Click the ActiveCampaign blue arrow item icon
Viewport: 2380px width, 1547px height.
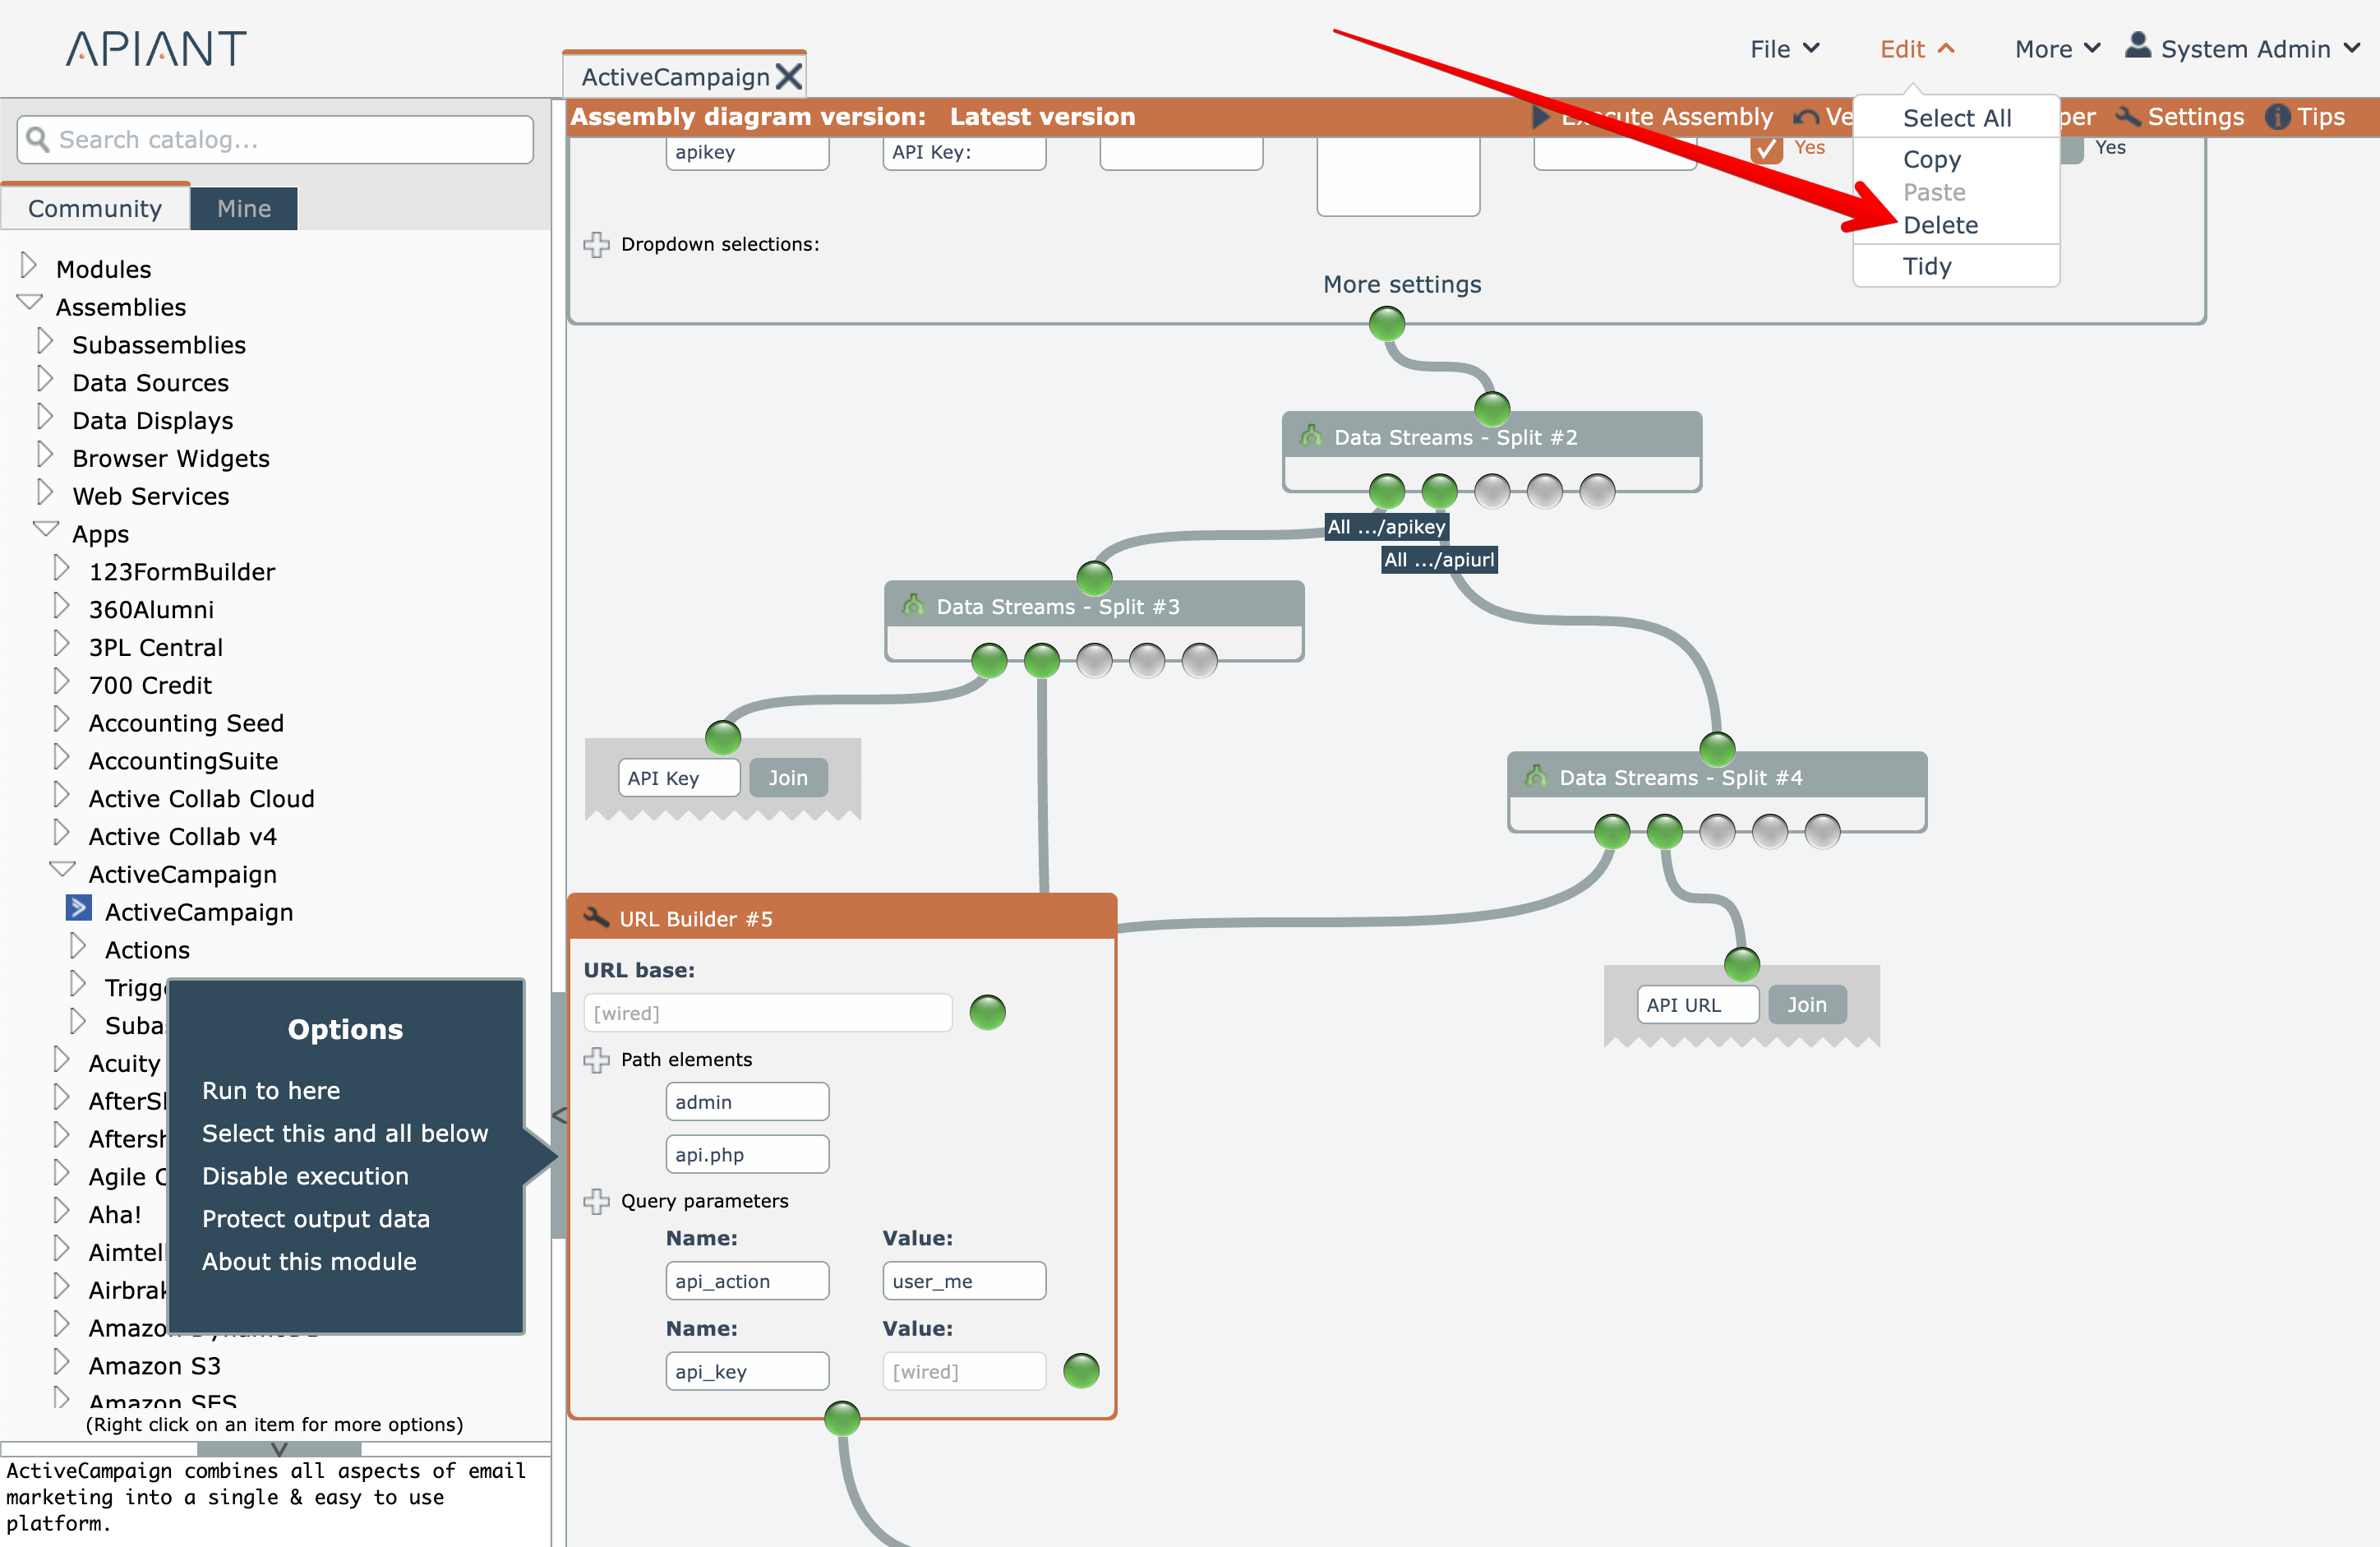(x=78, y=909)
